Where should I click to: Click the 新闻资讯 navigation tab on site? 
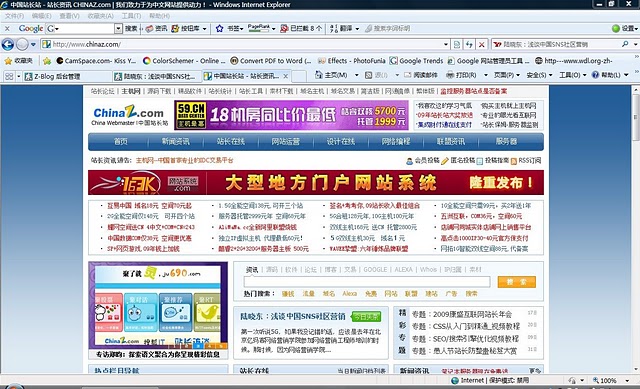176,141
